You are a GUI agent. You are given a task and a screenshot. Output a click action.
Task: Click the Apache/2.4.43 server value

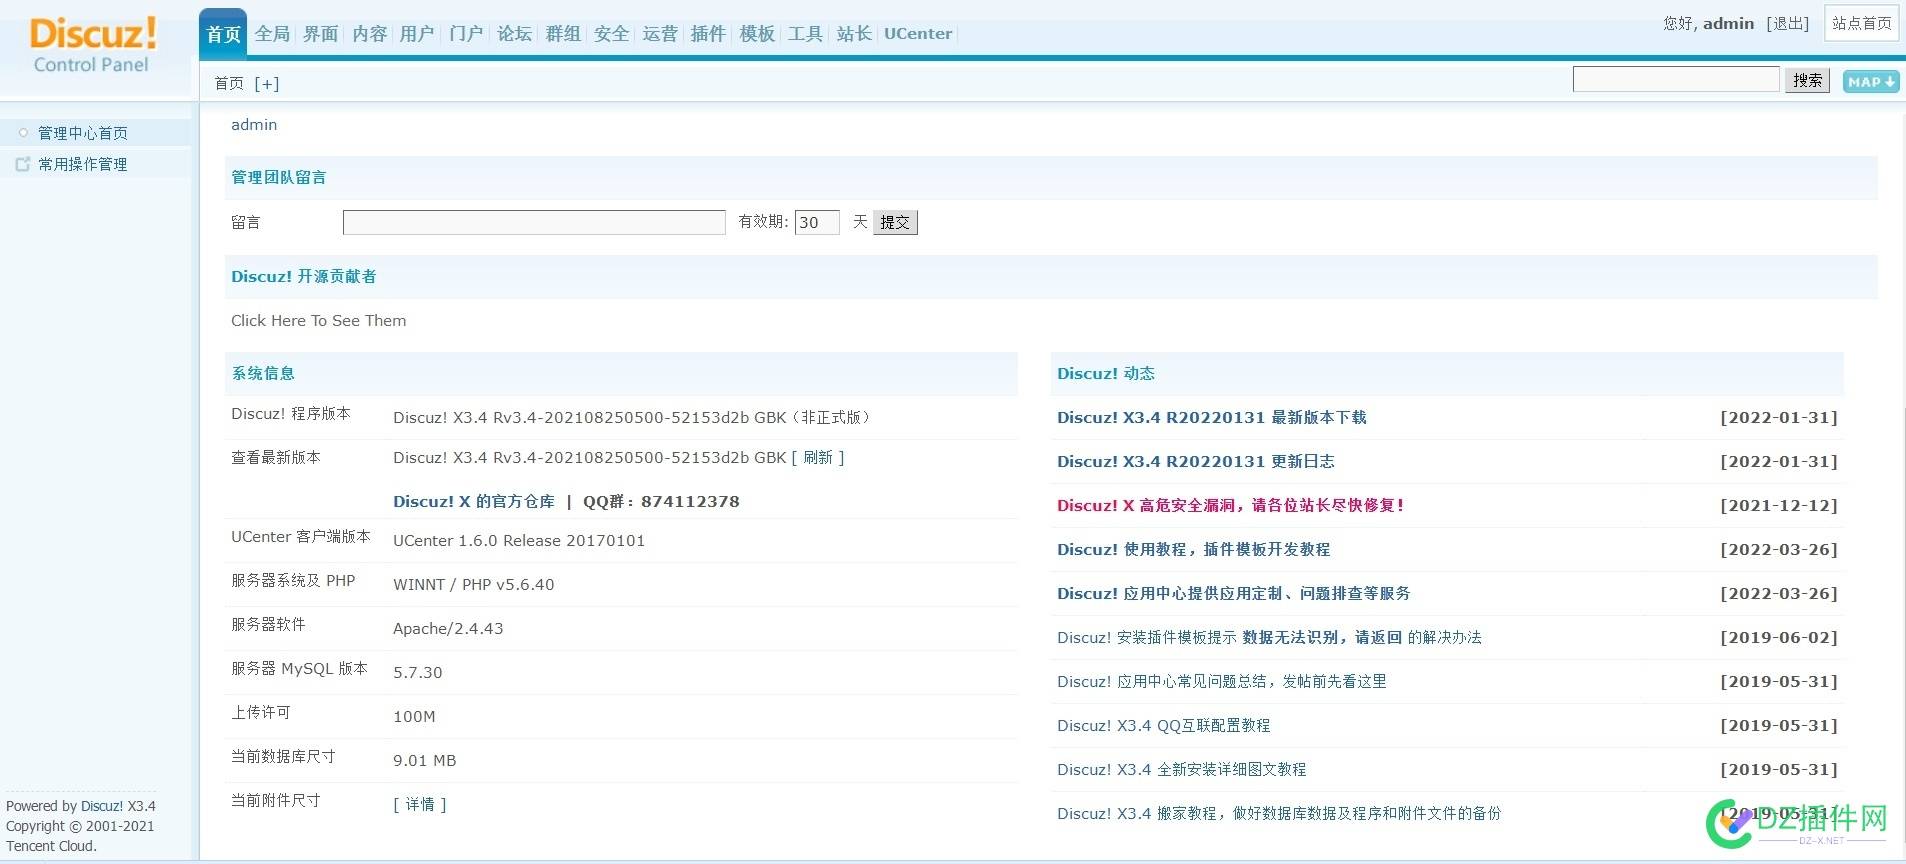[x=448, y=629]
